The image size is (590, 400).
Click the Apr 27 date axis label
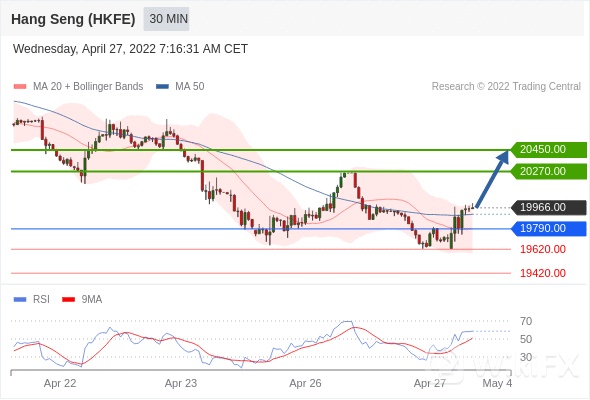pyautogui.click(x=430, y=383)
